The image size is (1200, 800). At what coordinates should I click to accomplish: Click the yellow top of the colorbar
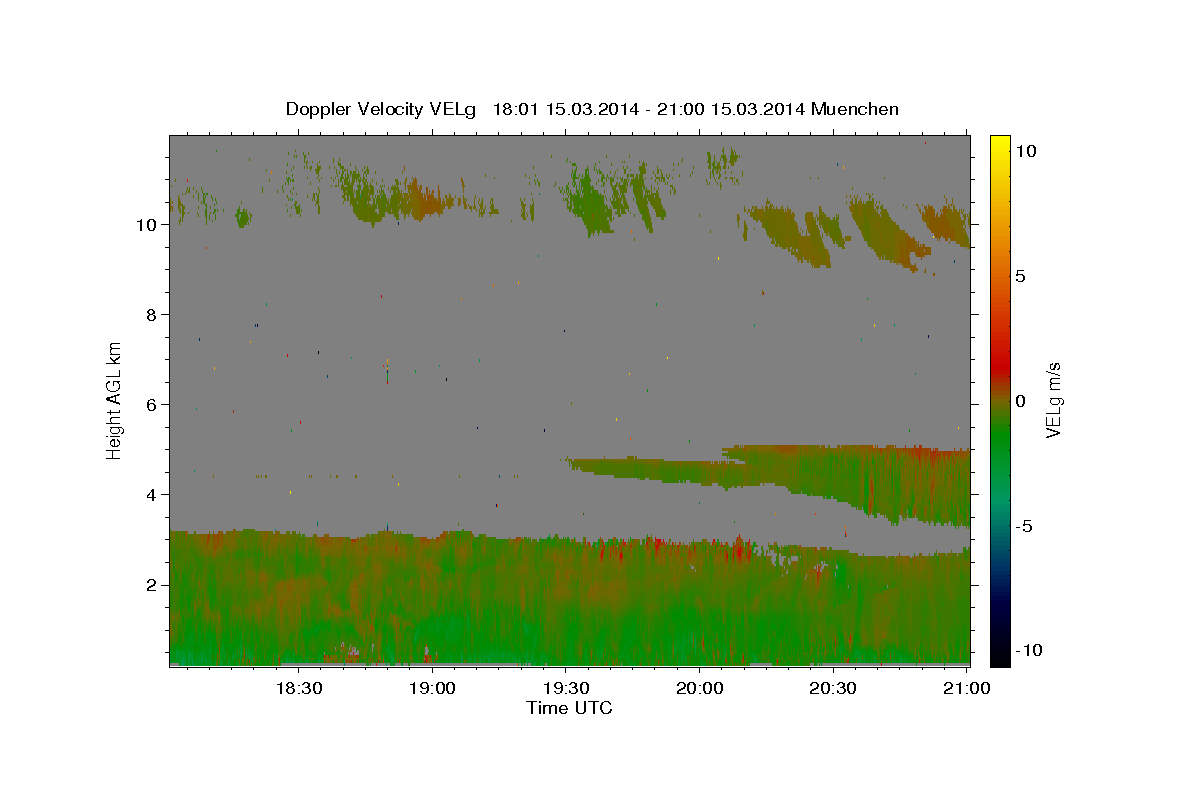1000,148
